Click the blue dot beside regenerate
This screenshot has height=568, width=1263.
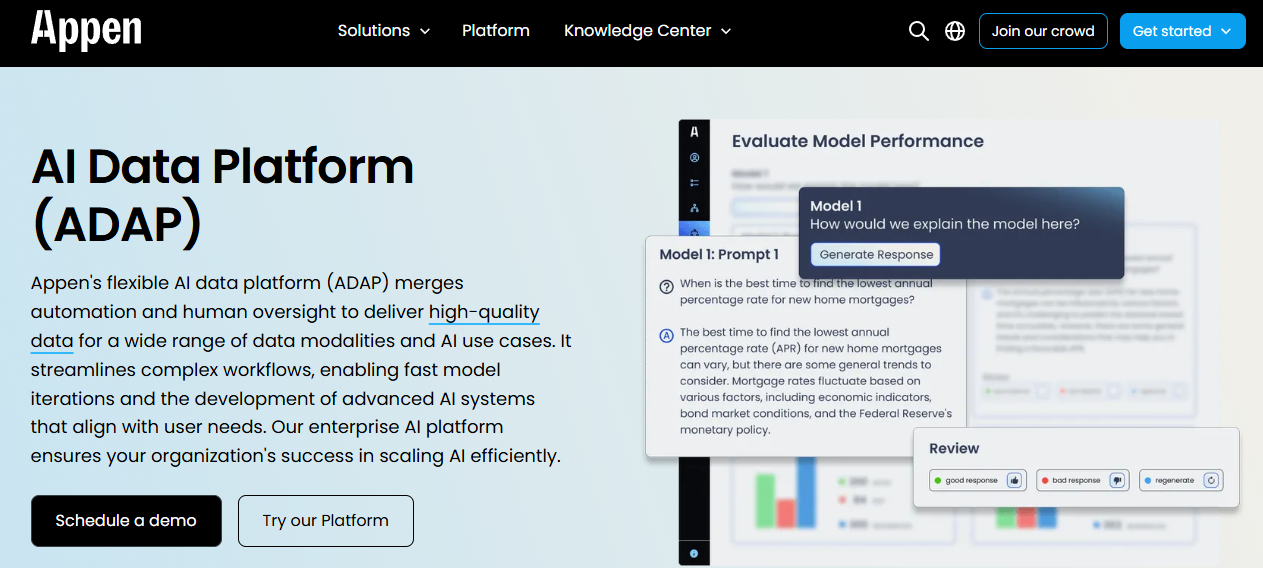tap(1148, 481)
